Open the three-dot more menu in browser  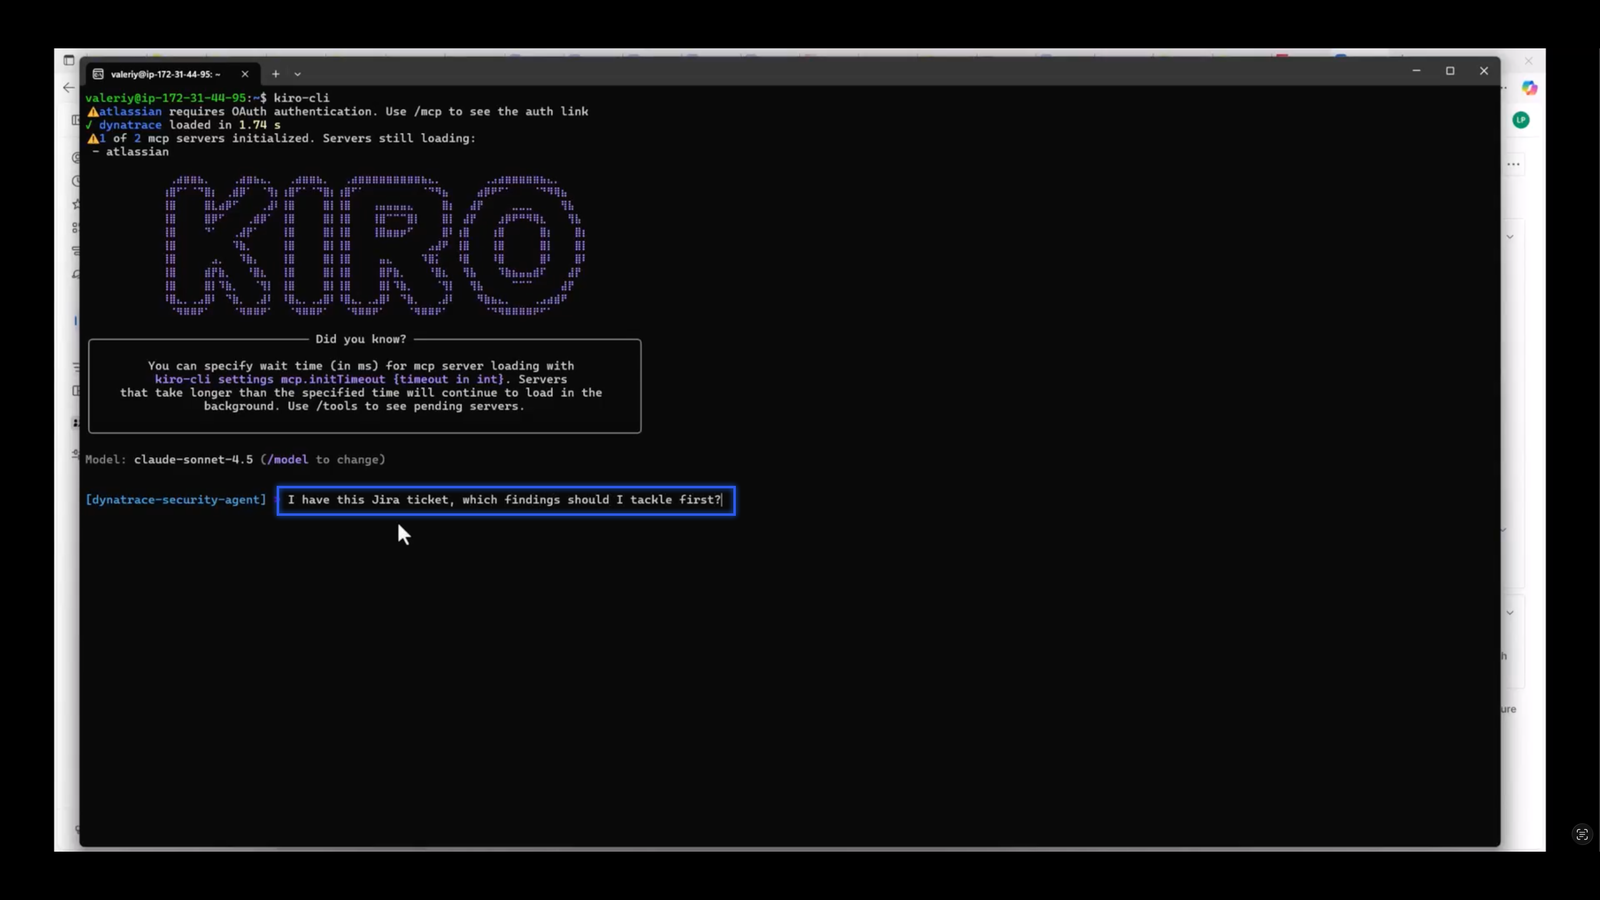coord(1514,164)
